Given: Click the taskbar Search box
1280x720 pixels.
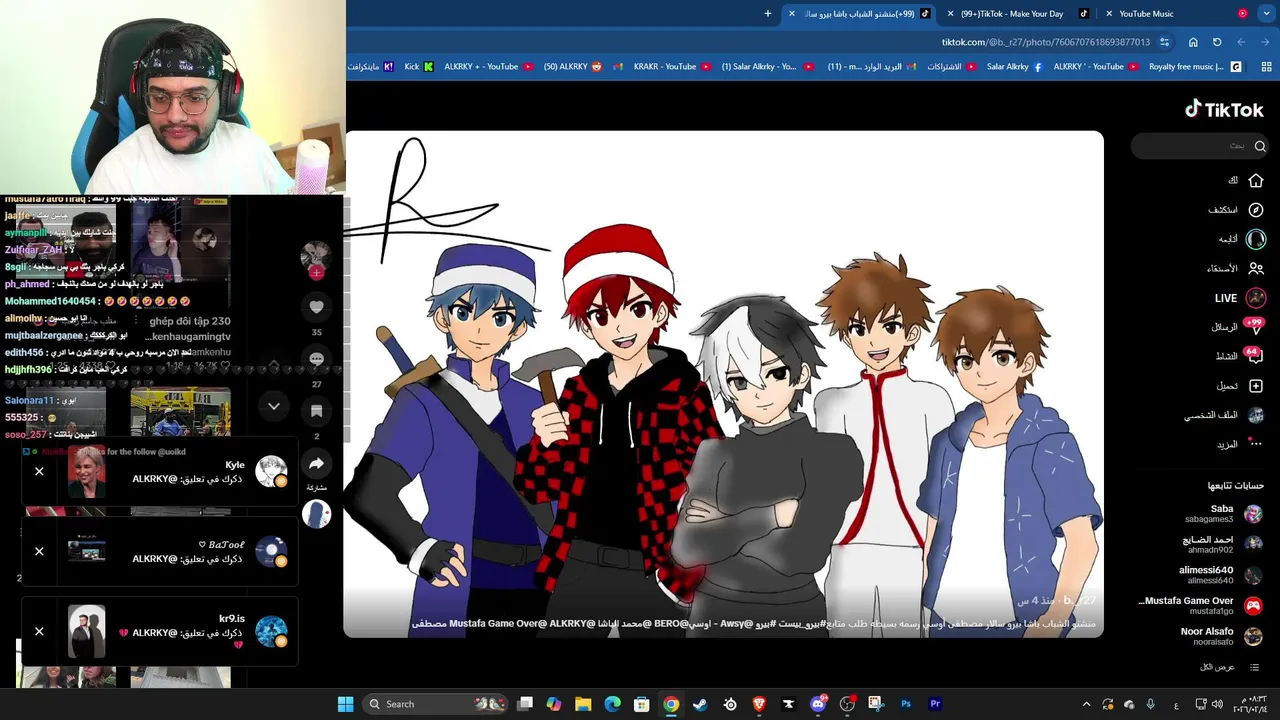Looking at the screenshot, I should 433,704.
